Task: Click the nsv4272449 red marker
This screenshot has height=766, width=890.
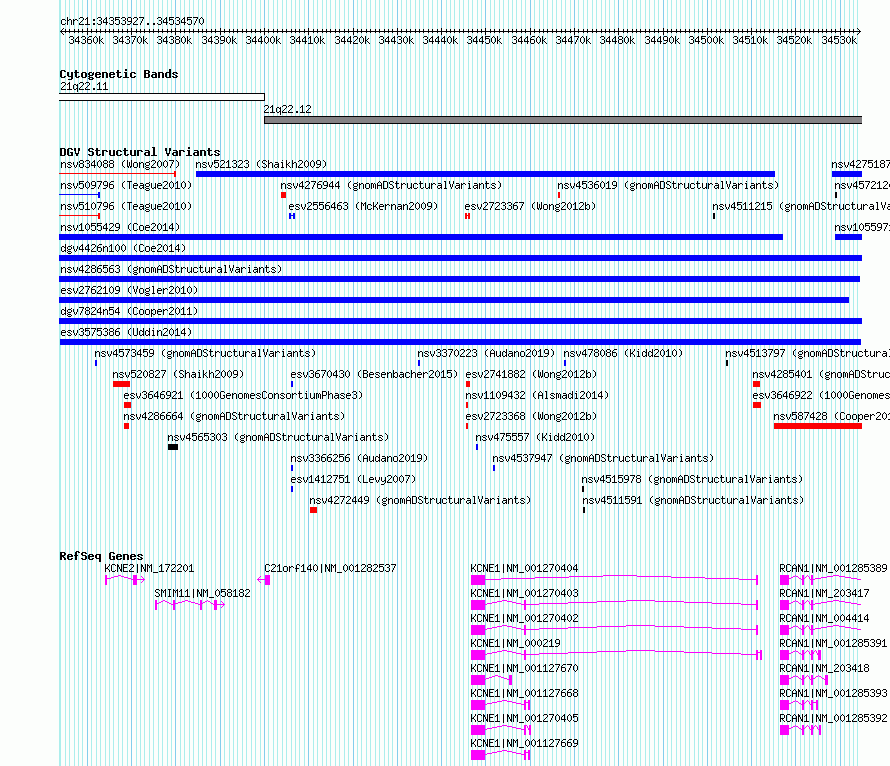Action: point(313,510)
